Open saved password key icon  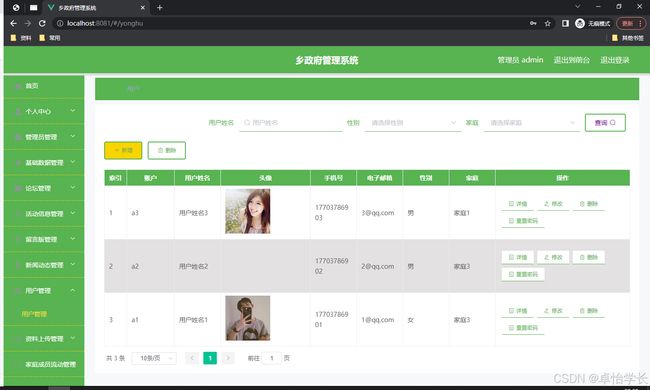point(533,24)
